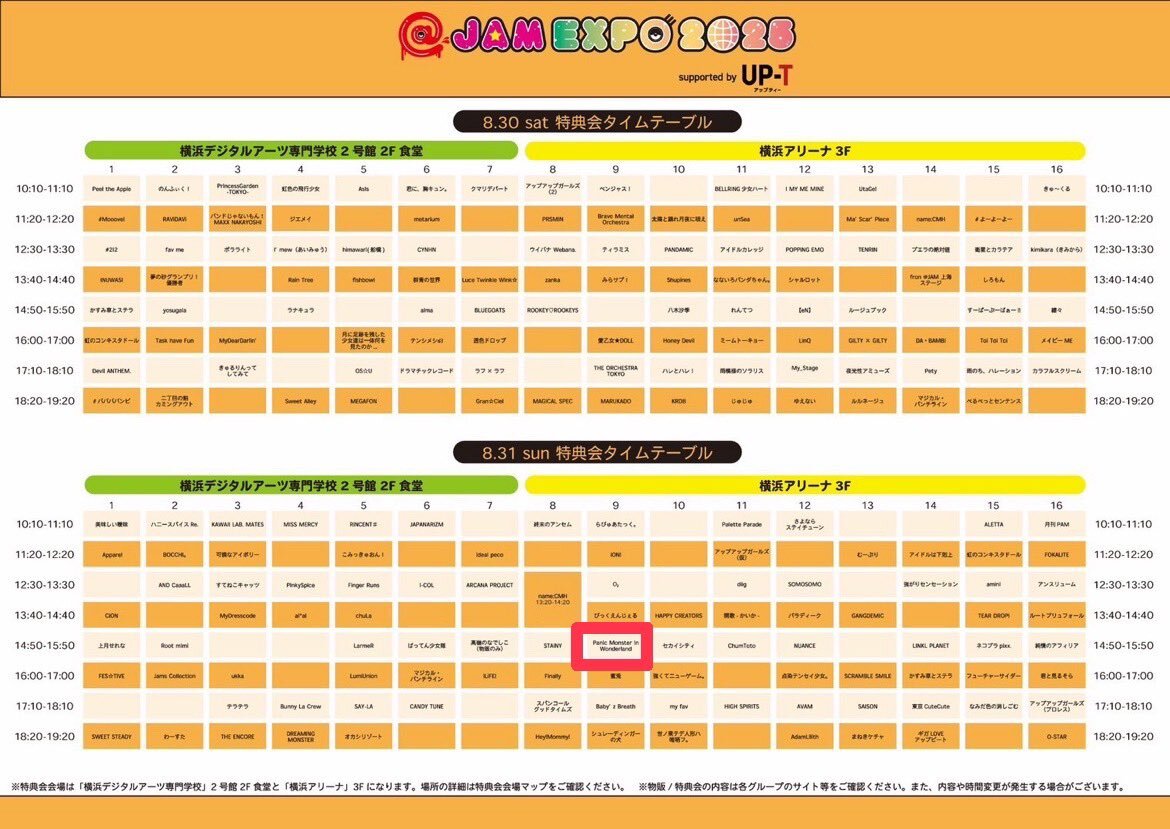Choose the GILTY × GILTY slot
Viewport: 1170px width, 829px height.
click(868, 340)
